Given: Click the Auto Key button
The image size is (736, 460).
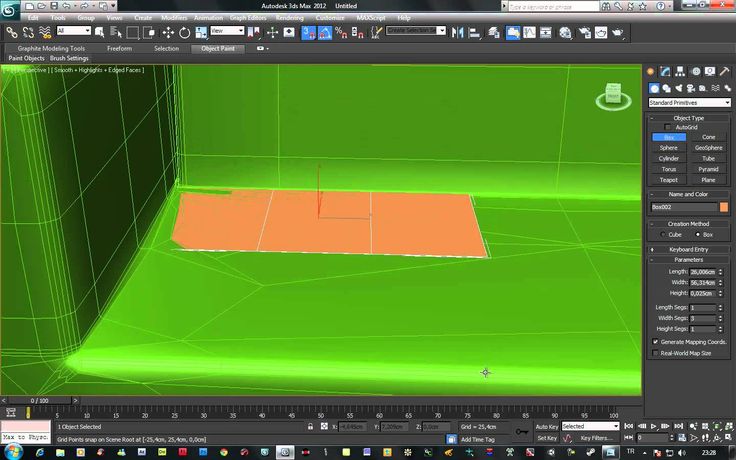Looking at the screenshot, I should (546, 426).
